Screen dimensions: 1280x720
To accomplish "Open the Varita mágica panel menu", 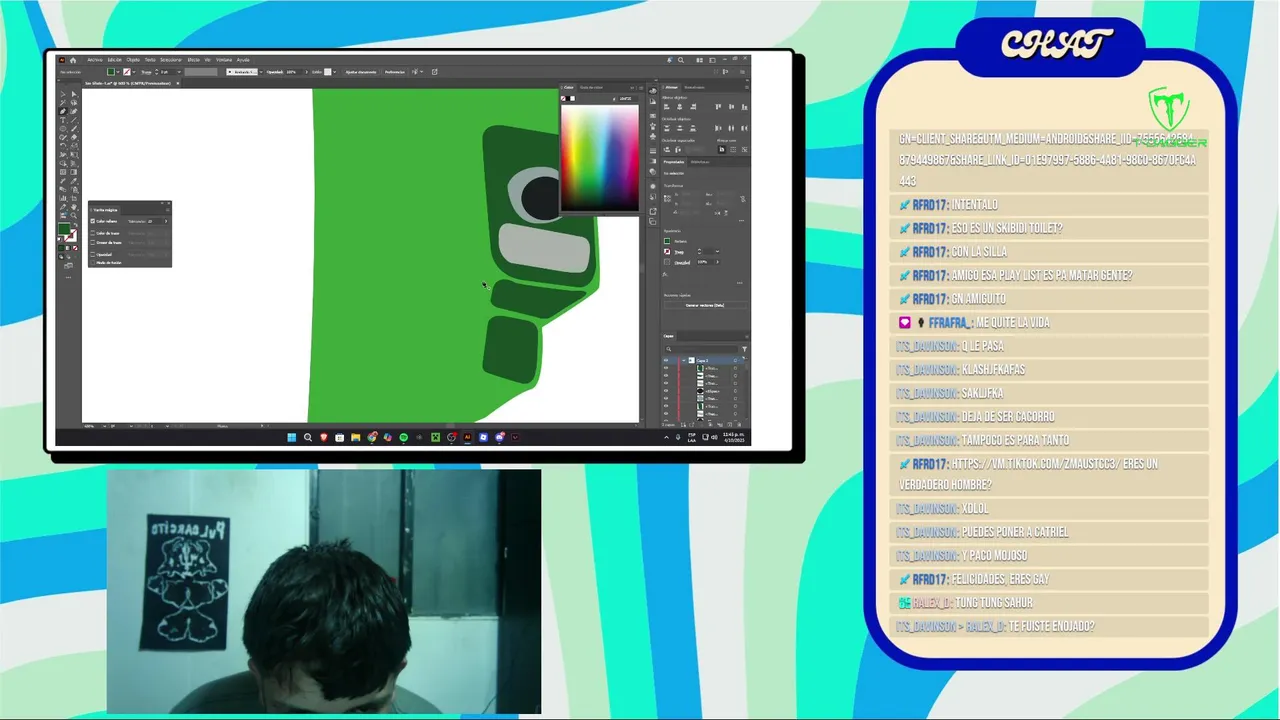I will pos(168,210).
